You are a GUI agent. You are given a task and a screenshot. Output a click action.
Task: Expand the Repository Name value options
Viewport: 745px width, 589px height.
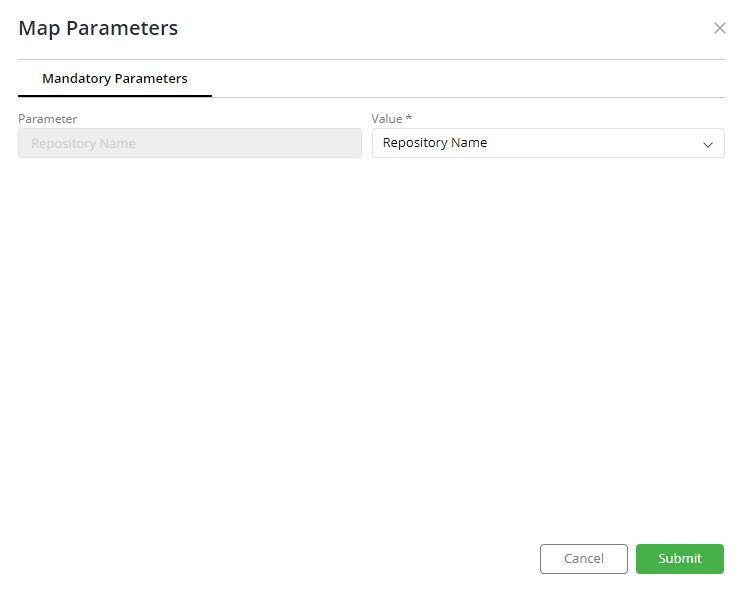(548, 143)
